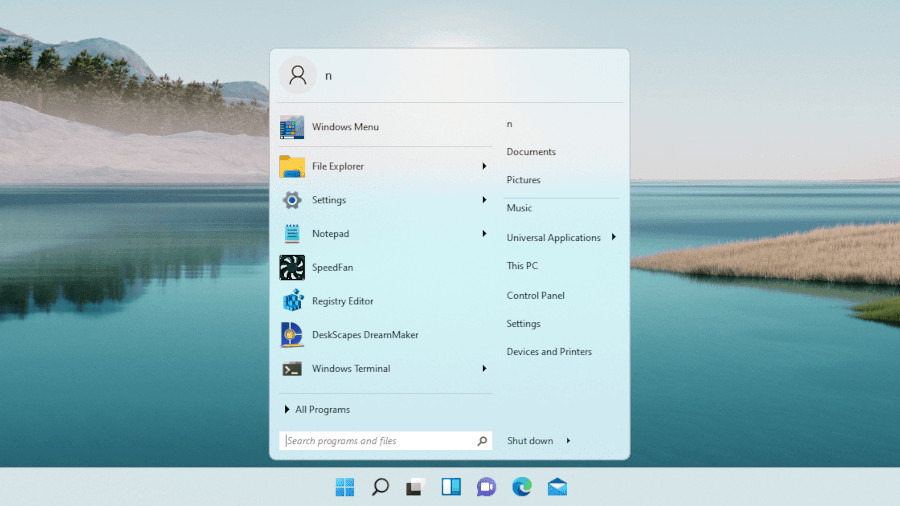Click the 'Windows Terminal' text label
900x506 pixels.
[351, 368]
